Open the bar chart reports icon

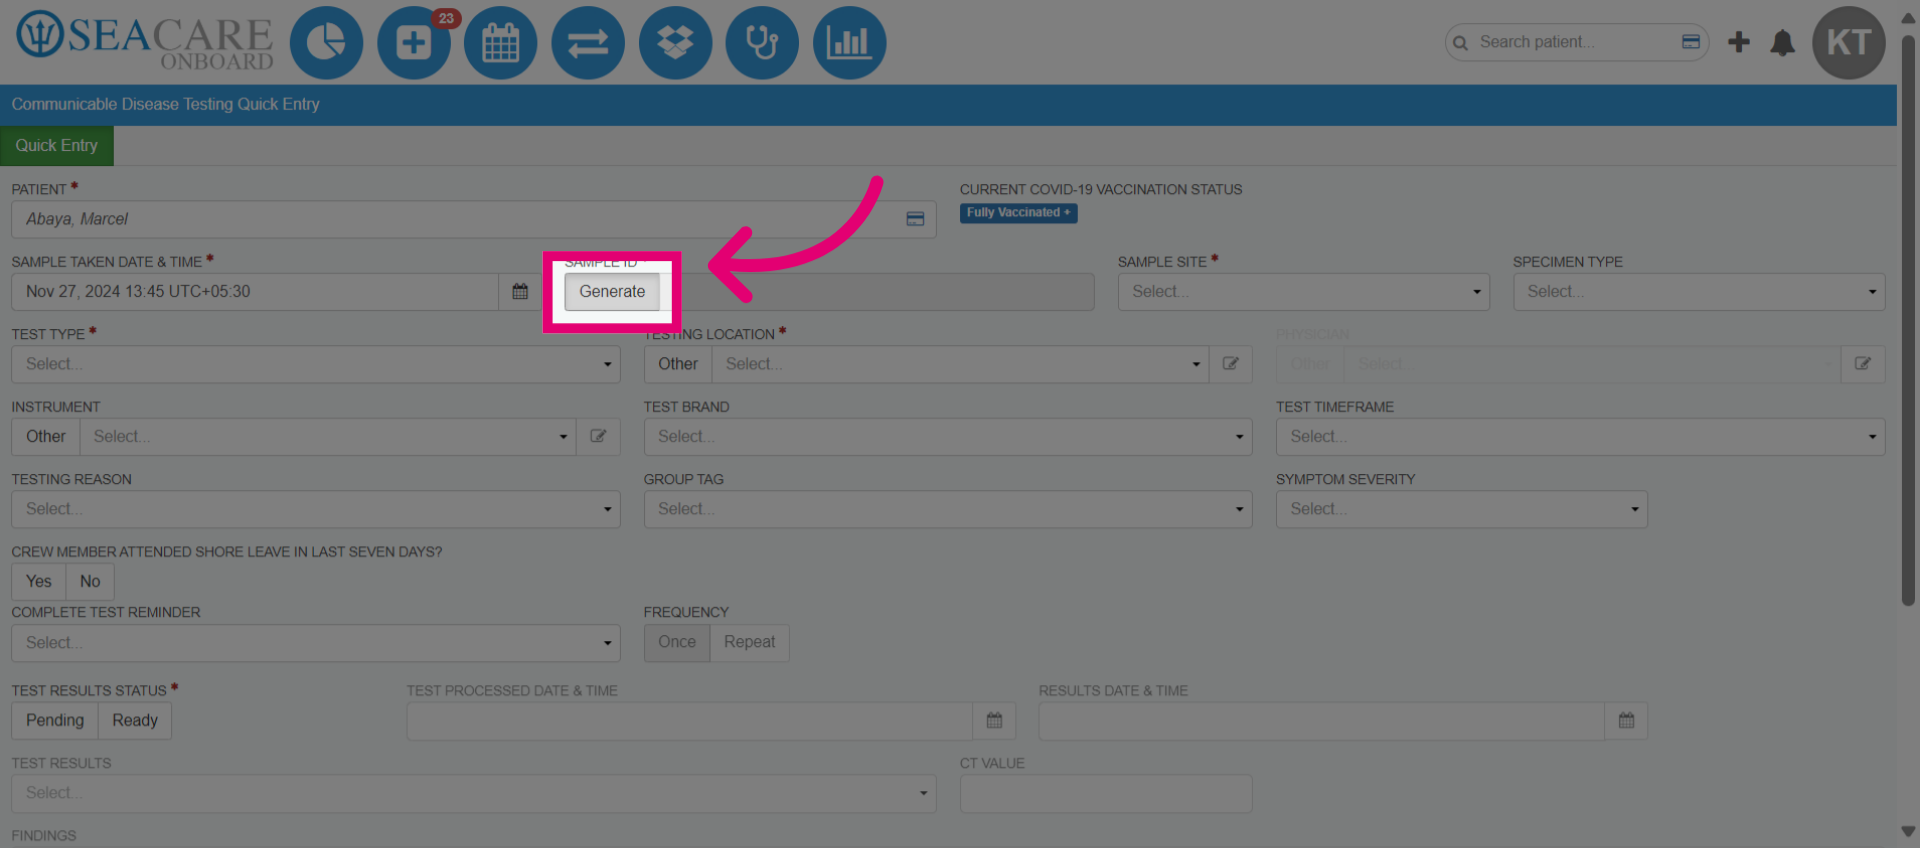click(x=850, y=43)
